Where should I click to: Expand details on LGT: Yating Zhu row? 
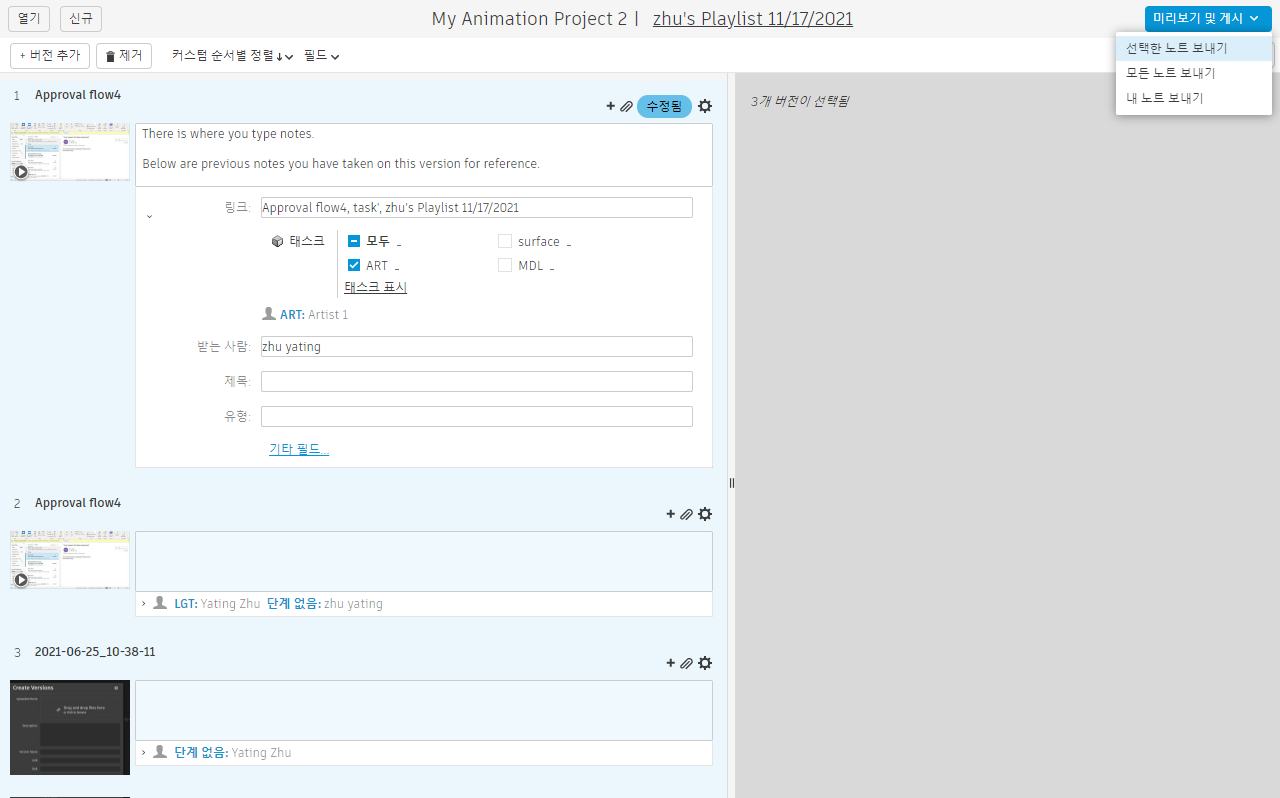pos(144,603)
